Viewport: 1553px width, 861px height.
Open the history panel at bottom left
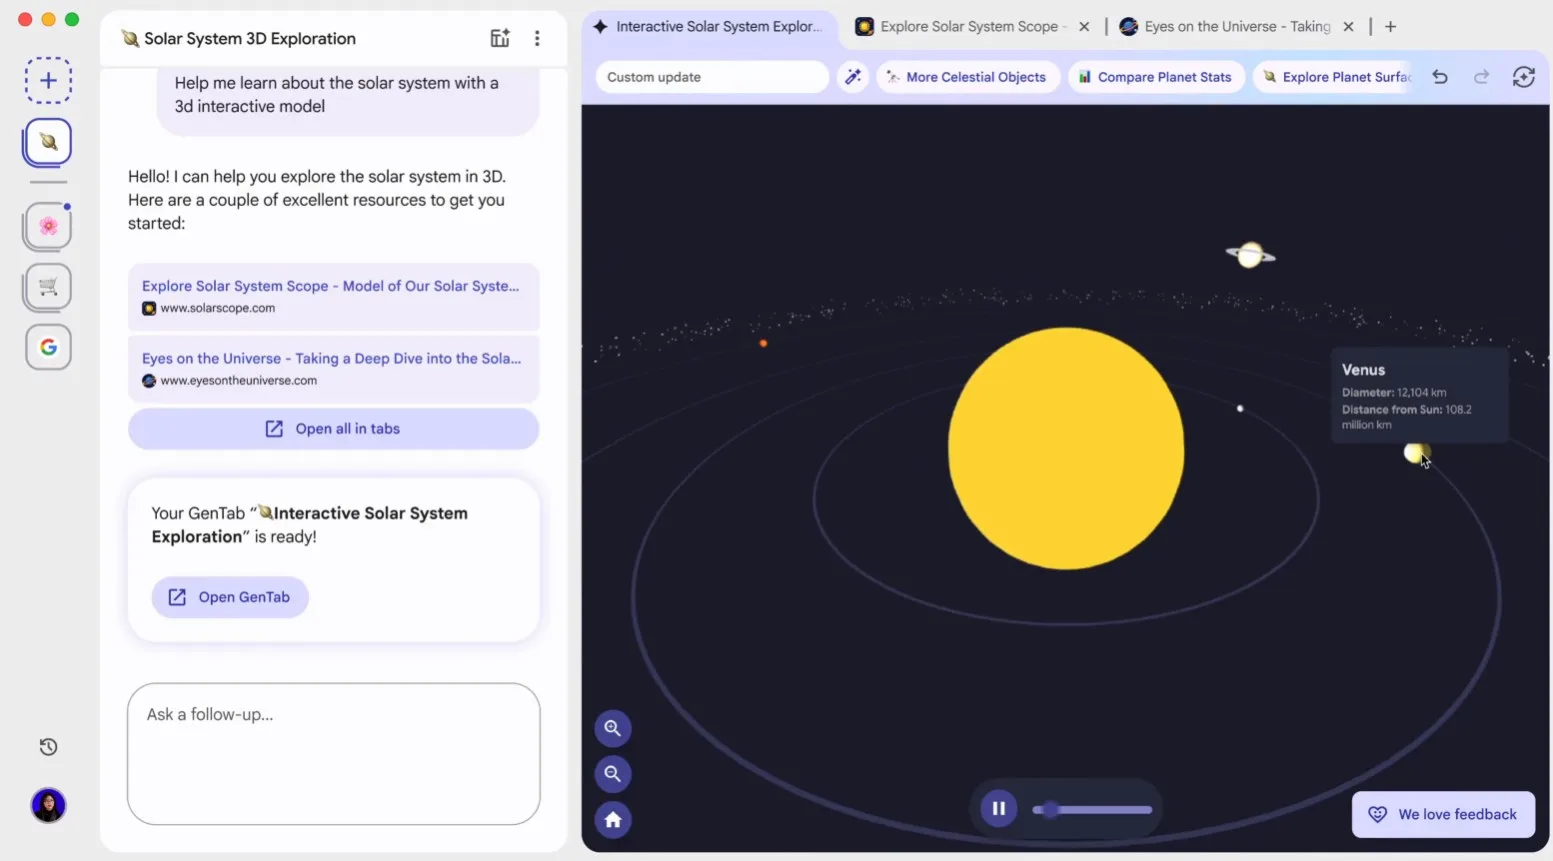[x=47, y=746]
